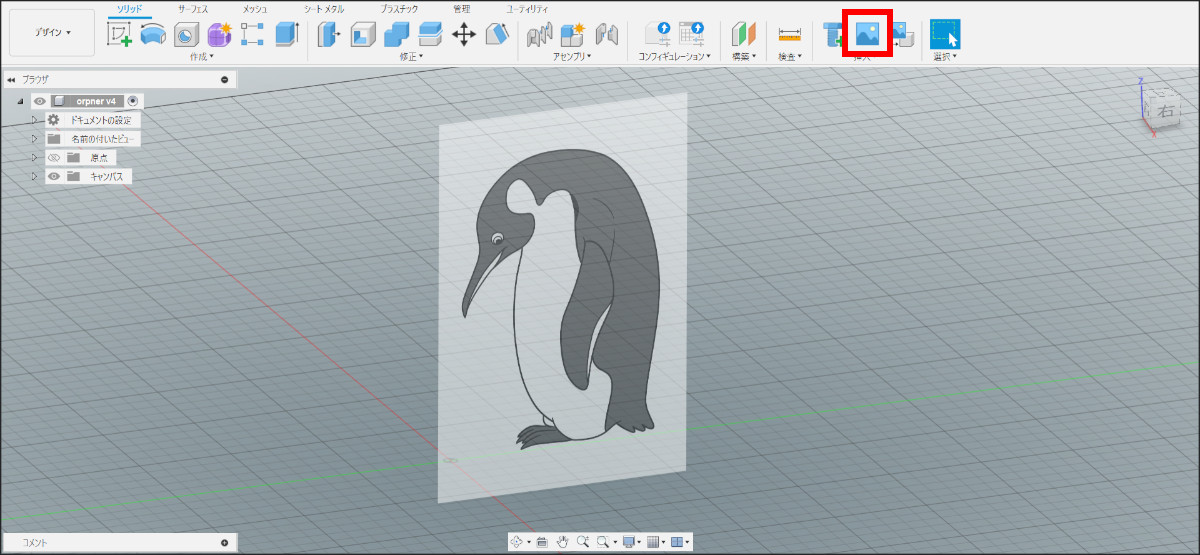
Task: Open the デザイン workspace dropdown
Action: tap(52, 33)
